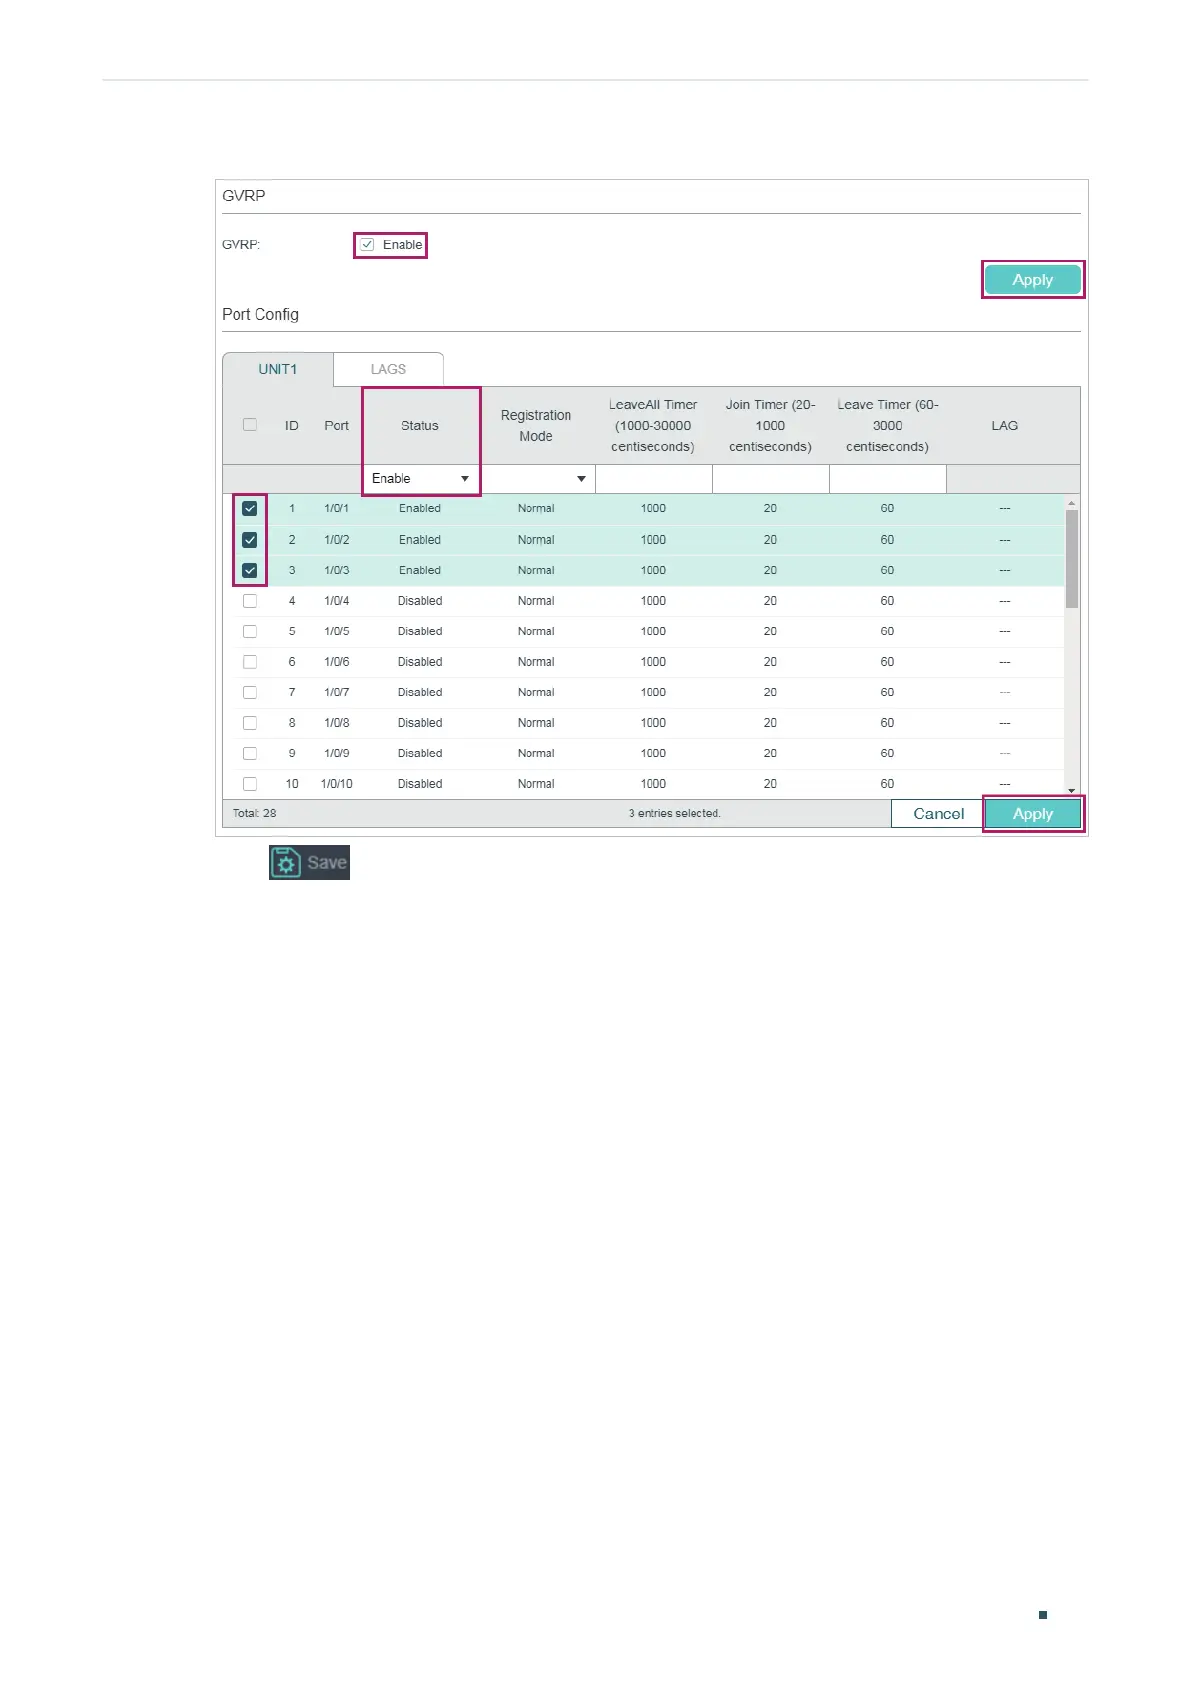1191x1684 pixels.
Task: Click the Leave Timer input field
Action: (888, 479)
